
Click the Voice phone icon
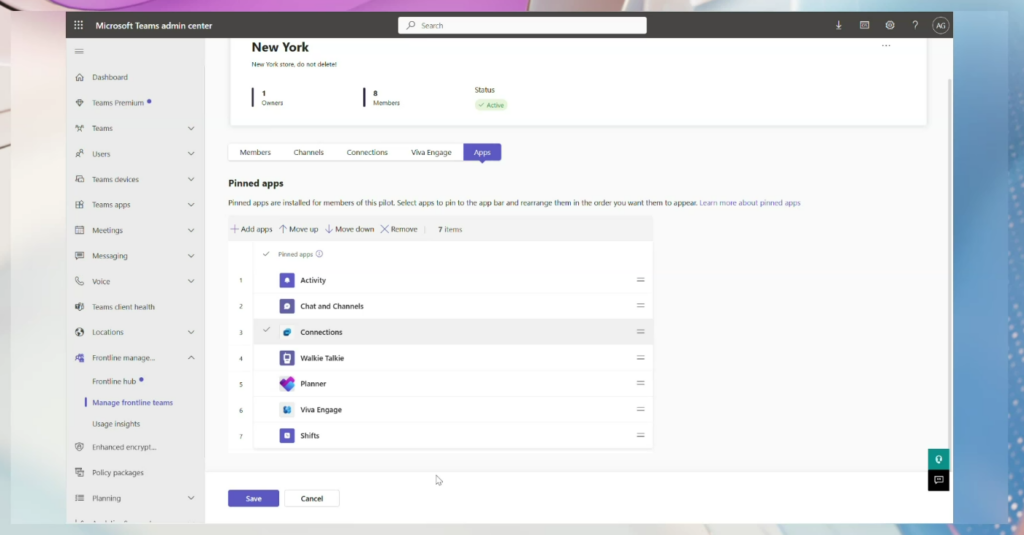pos(80,281)
